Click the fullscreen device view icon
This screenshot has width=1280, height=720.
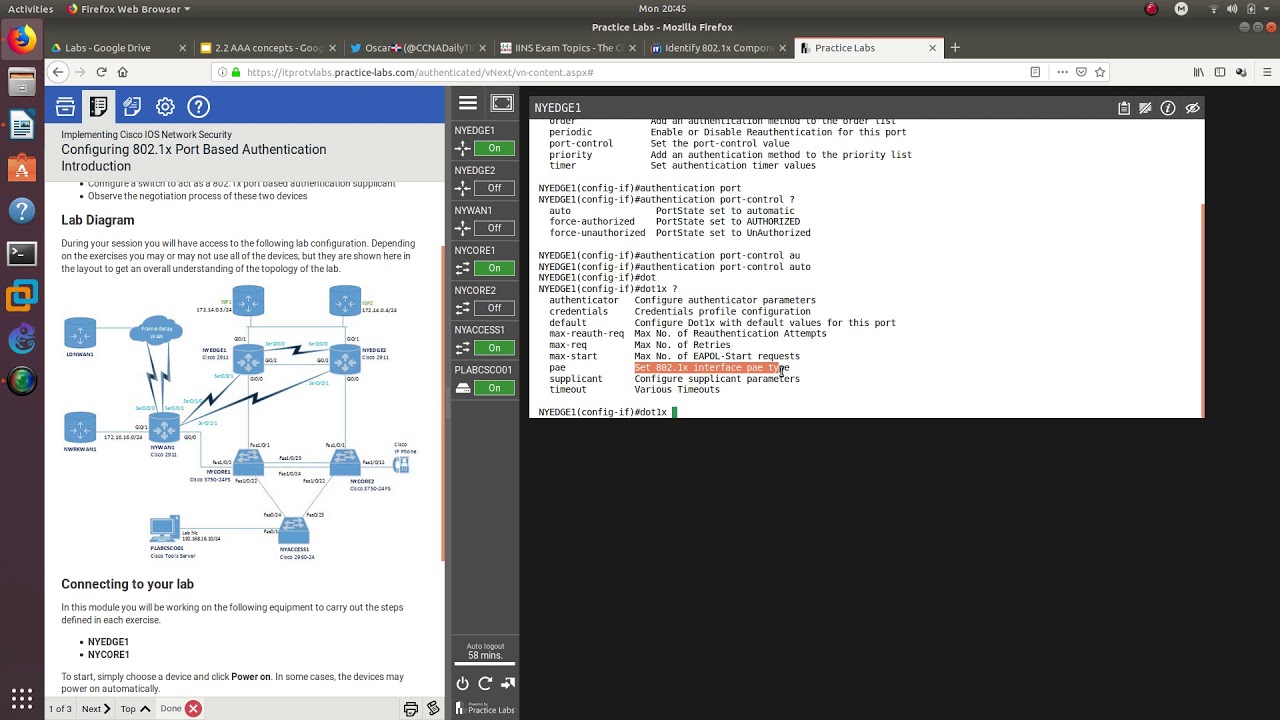tap(502, 103)
